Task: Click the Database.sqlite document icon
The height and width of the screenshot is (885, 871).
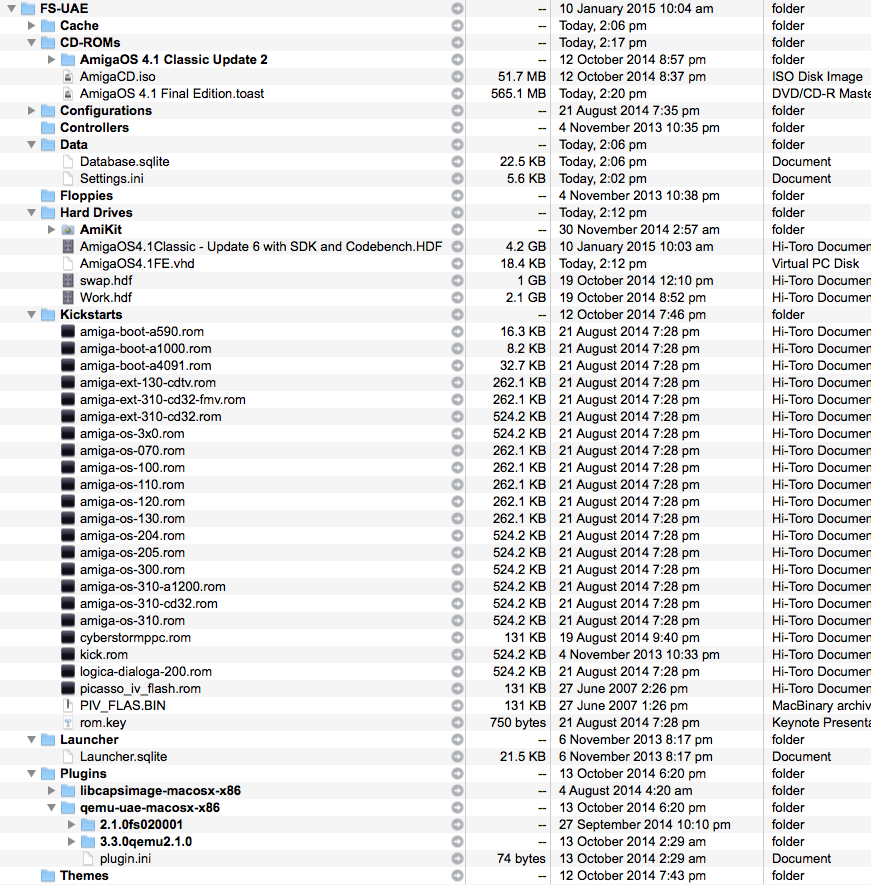Action: click(x=68, y=161)
